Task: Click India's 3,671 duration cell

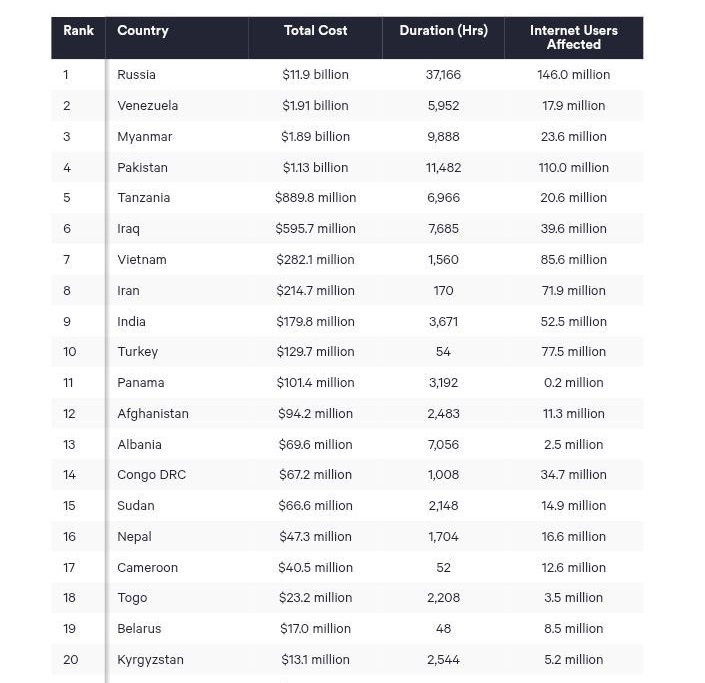Action: 443,322
